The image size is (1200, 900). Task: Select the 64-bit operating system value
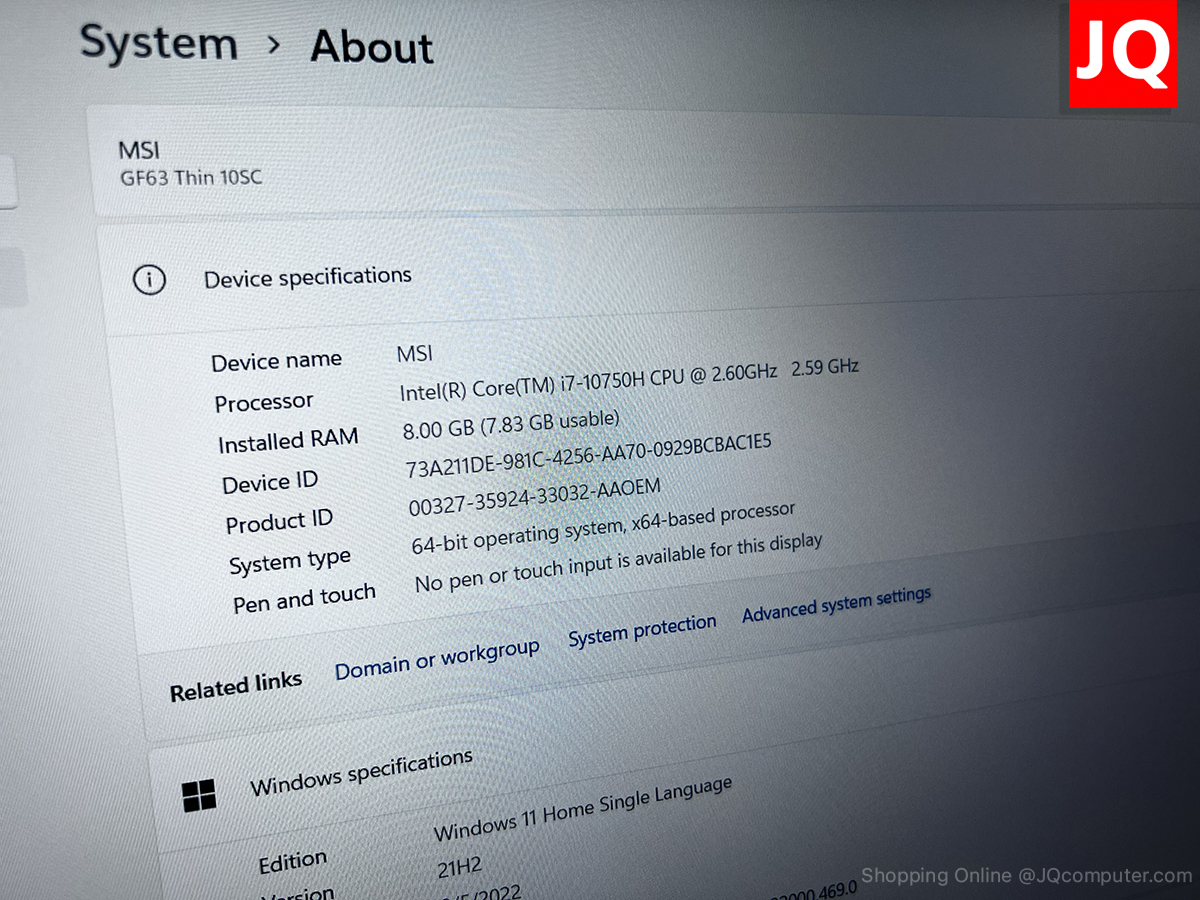tap(604, 529)
